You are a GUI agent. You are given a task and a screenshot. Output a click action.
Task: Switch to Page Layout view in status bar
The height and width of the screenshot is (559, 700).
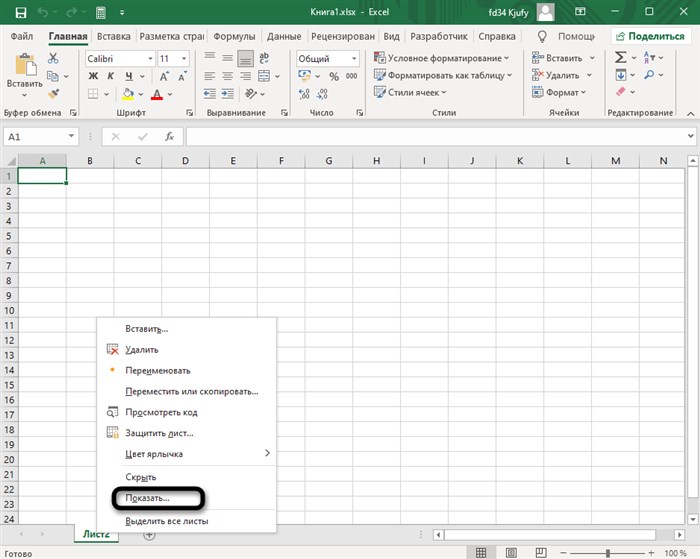511,553
